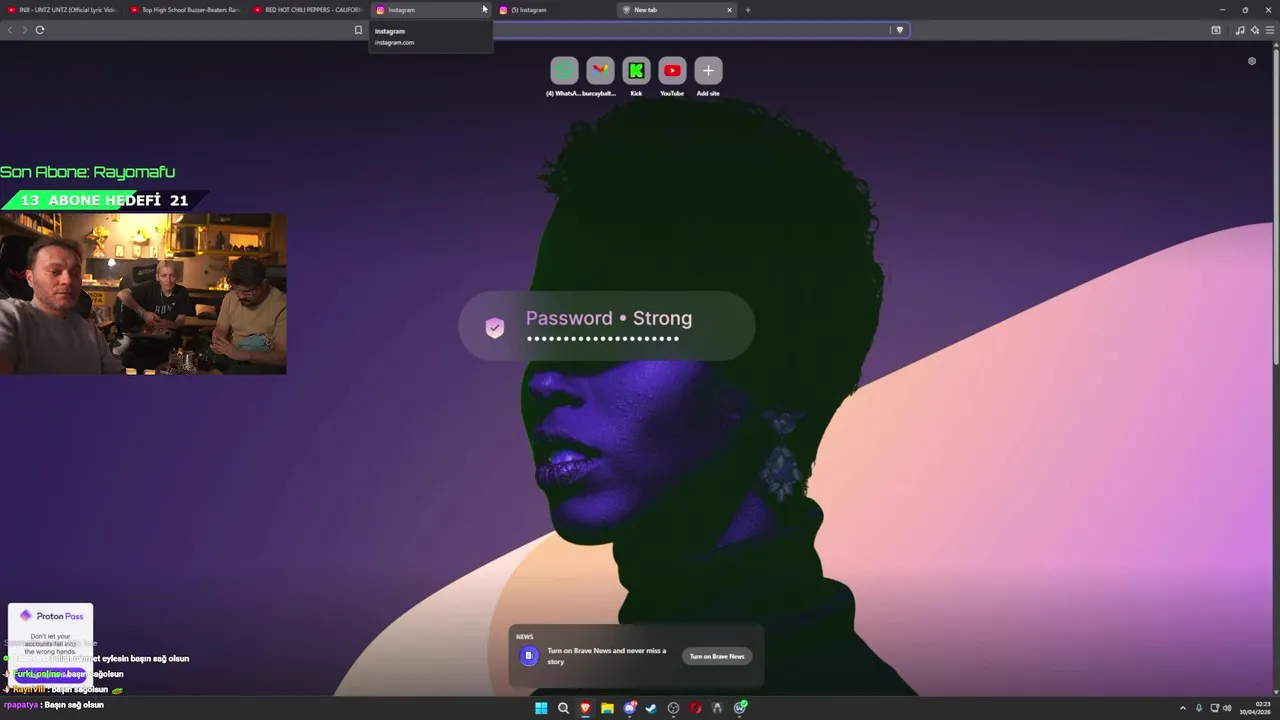Open the volume tray icon
The image size is (1280, 720).
click(1227, 708)
